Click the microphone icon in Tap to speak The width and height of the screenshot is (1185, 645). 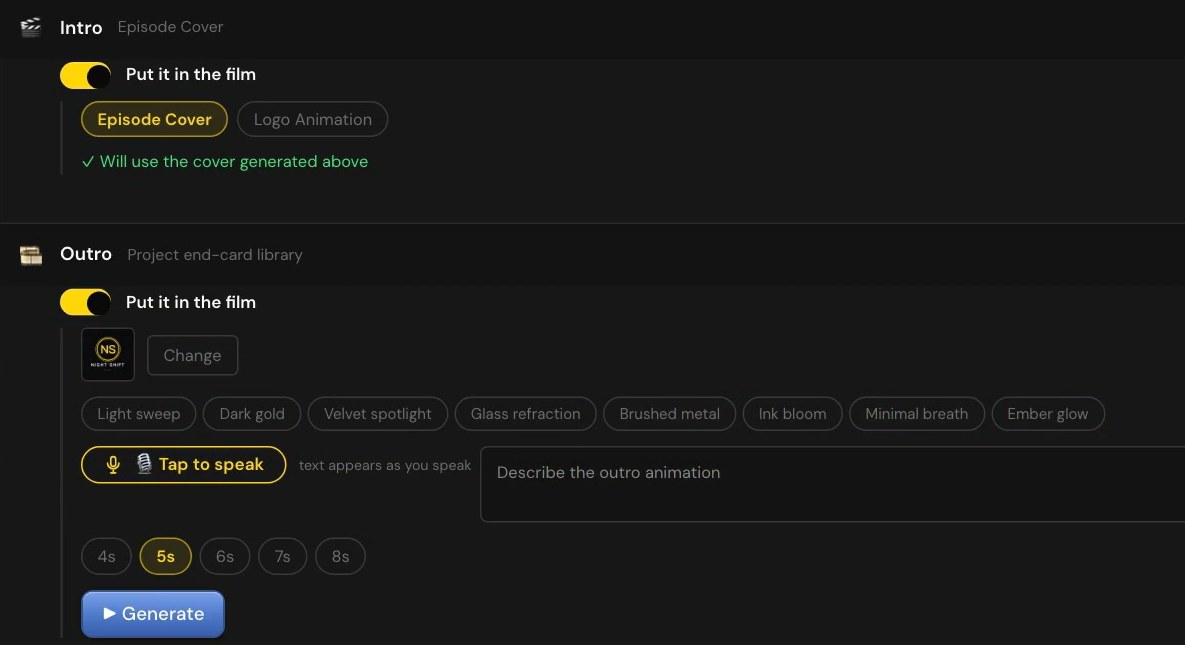(x=113, y=464)
